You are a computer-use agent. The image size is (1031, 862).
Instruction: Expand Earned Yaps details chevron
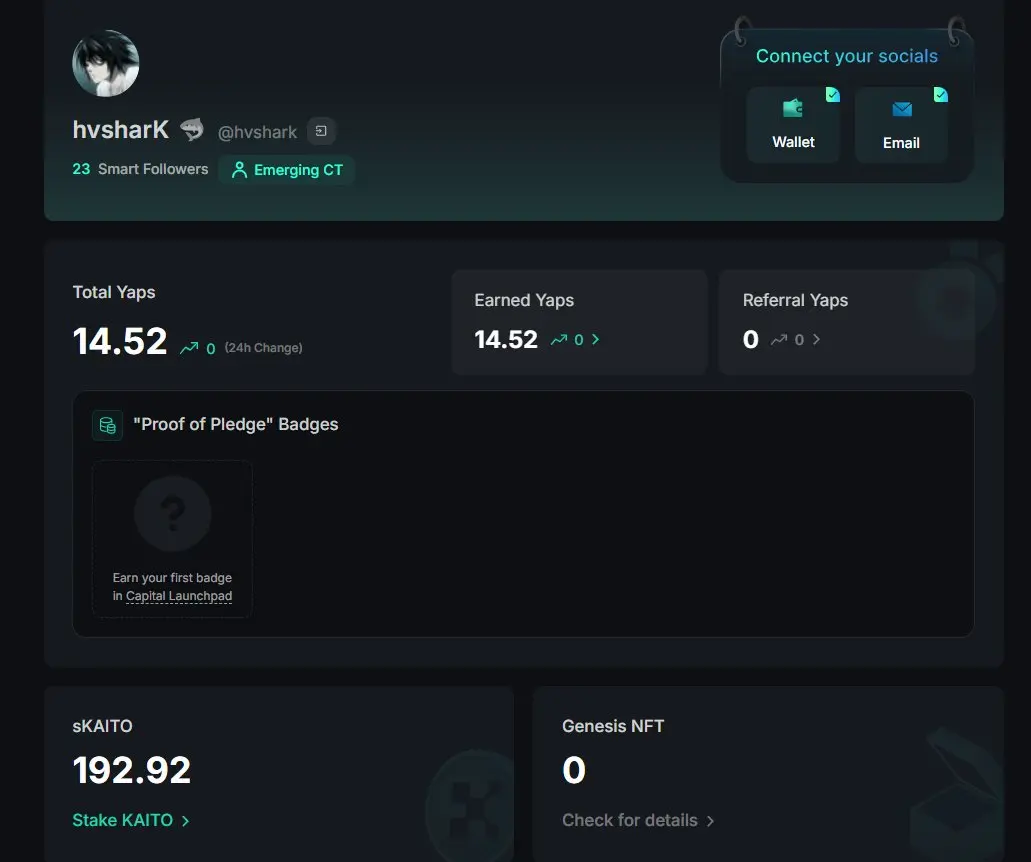pos(596,339)
